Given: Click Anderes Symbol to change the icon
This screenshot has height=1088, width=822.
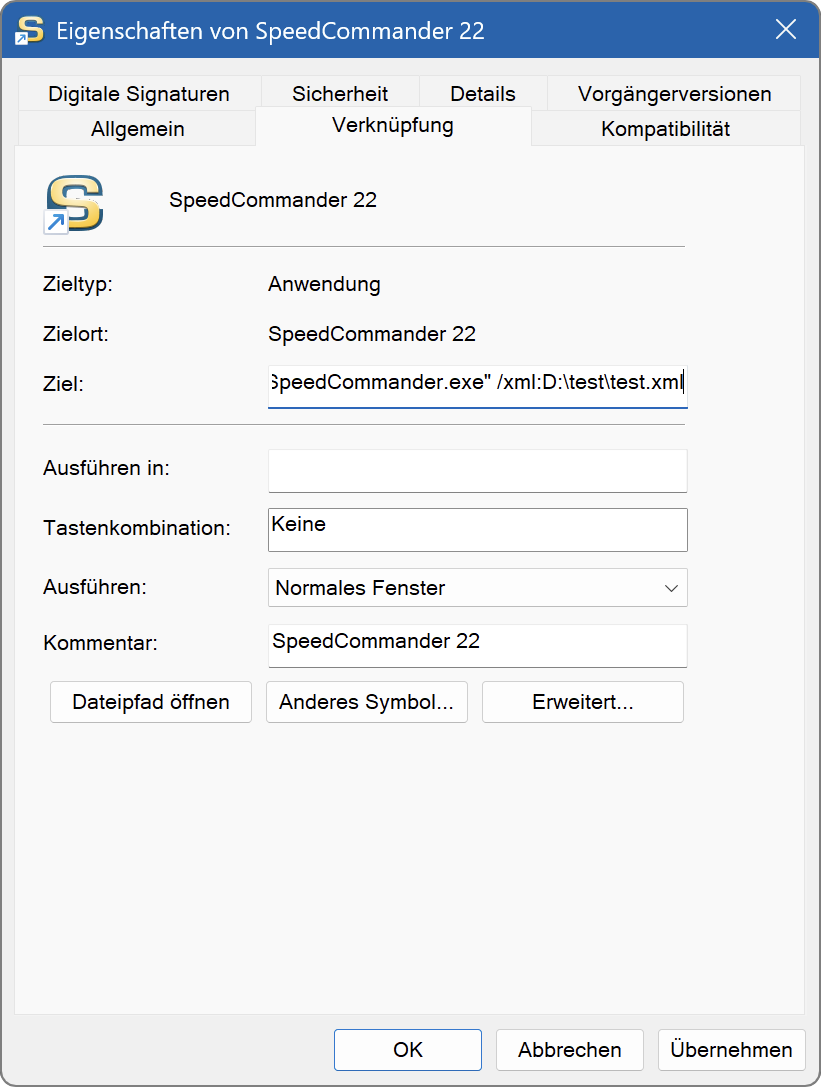Looking at the screenshot, I should (366, 702).
